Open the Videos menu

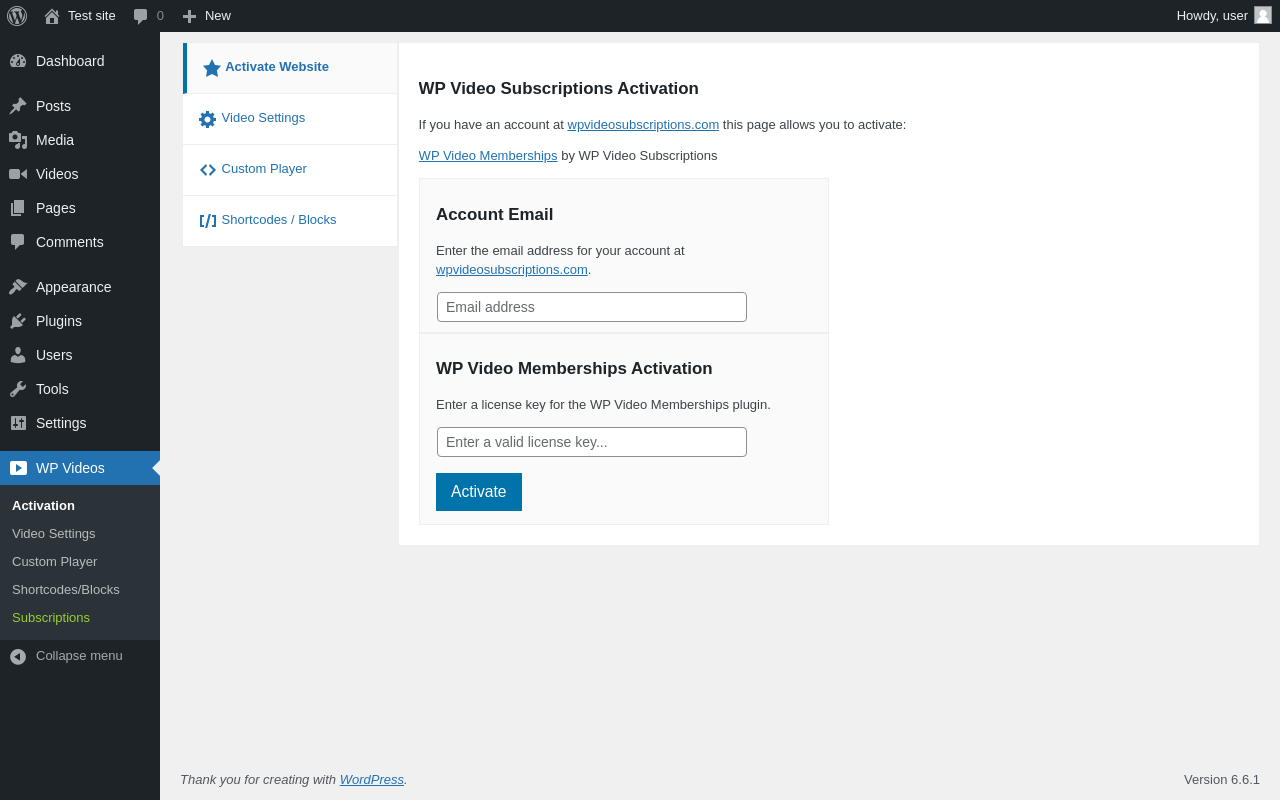pos(80,174)
